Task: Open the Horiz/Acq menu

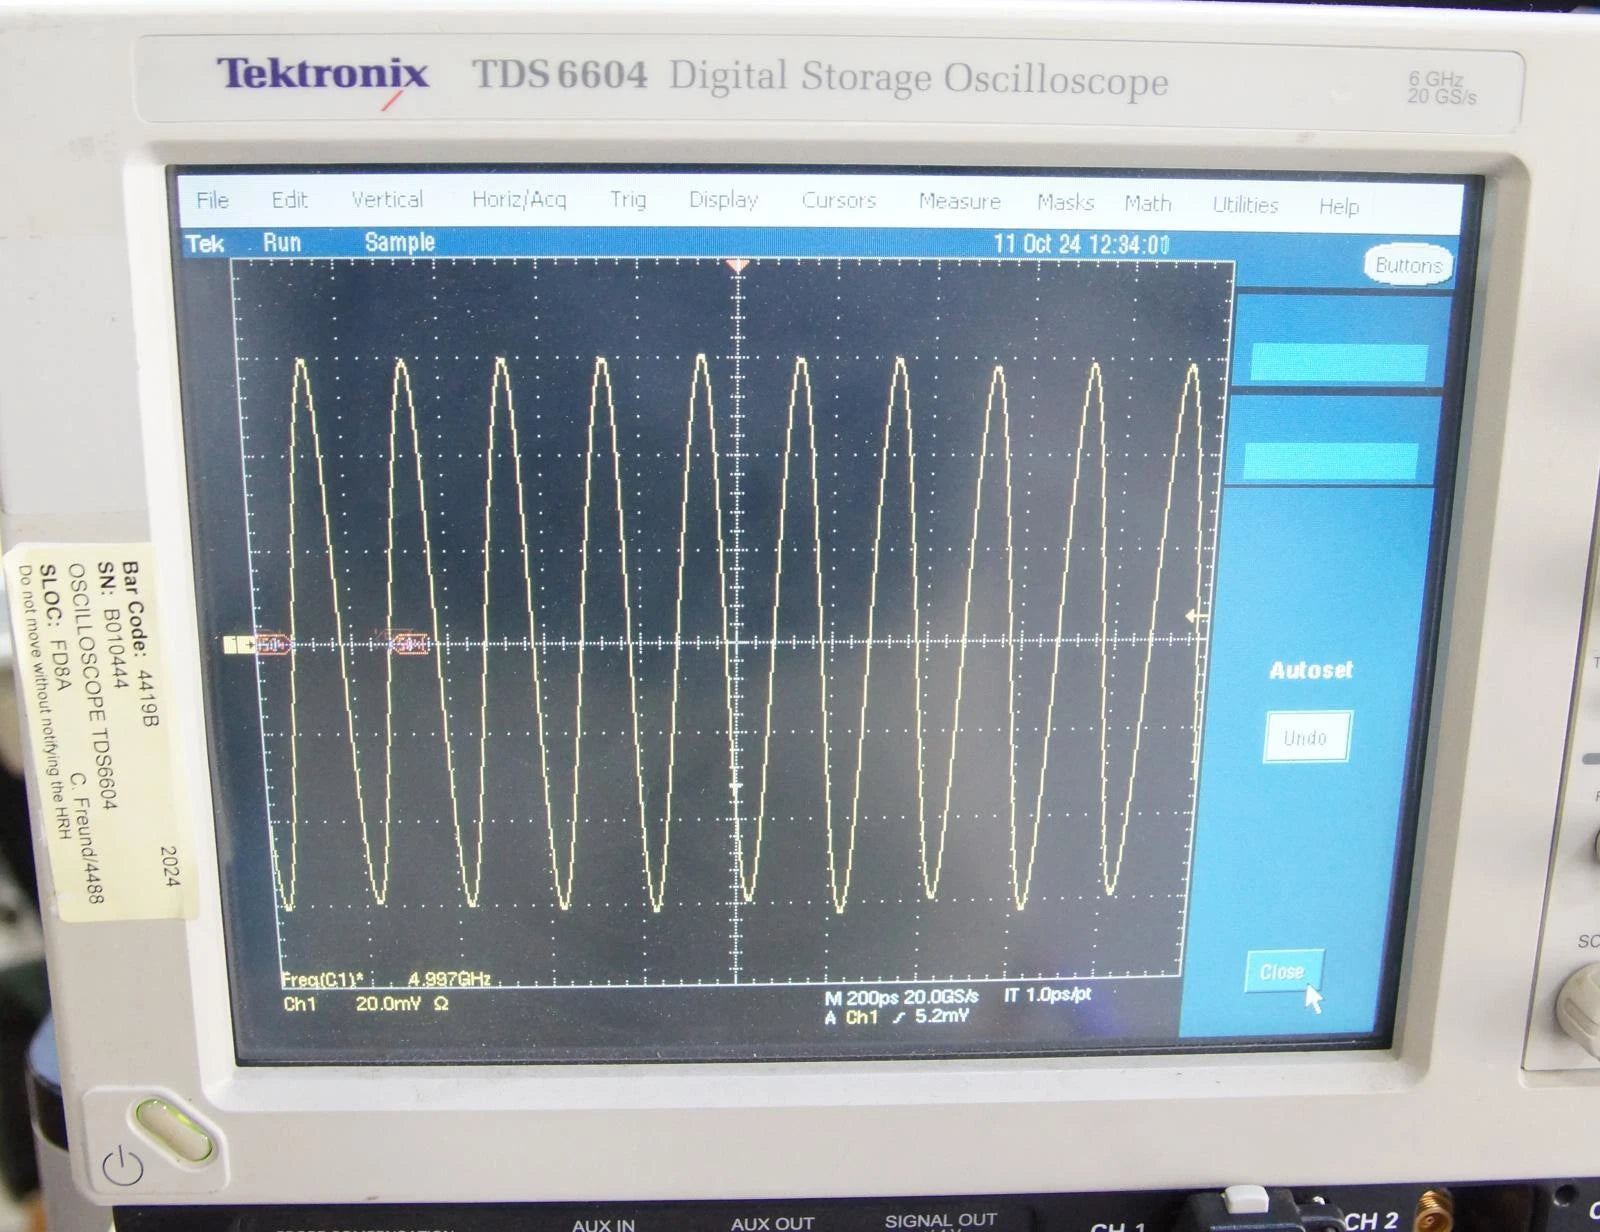Action: click(519, 199)
